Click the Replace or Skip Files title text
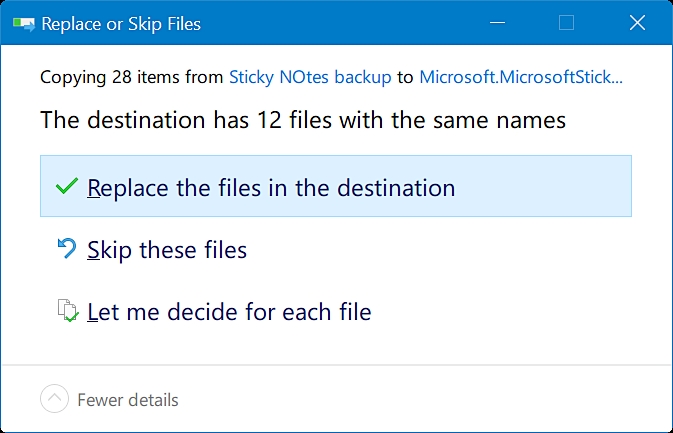Screen dimensions: 673x433 point(121,23)
